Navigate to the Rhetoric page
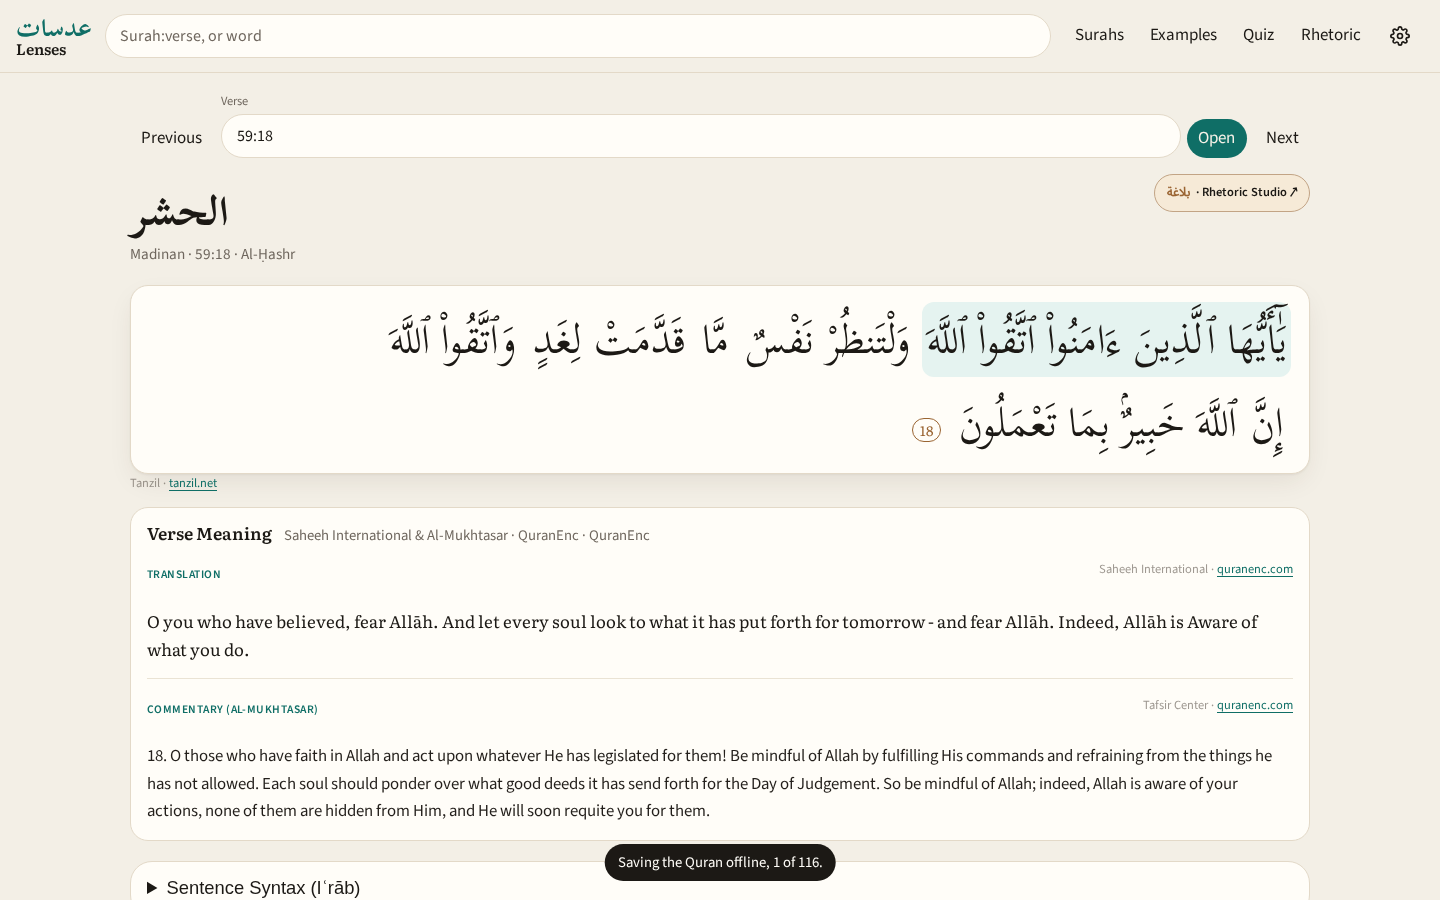The height and width of the screenshot is (900, 1440). [x=1330, y=35]
